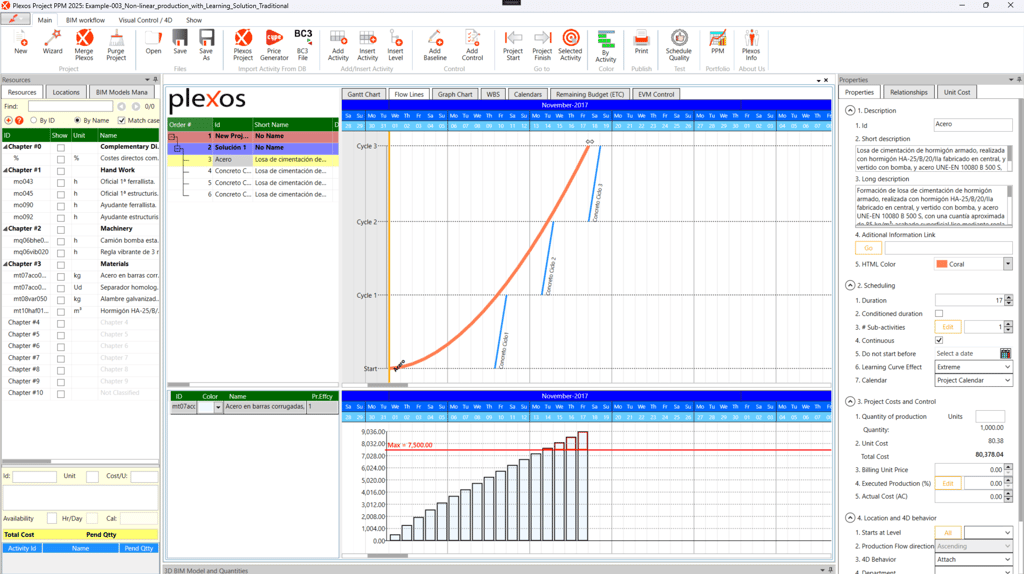1024x574 pixels.
Task: Click Edit button for Sub-activities
Action: pyautogui.click(x=948, y=327)
